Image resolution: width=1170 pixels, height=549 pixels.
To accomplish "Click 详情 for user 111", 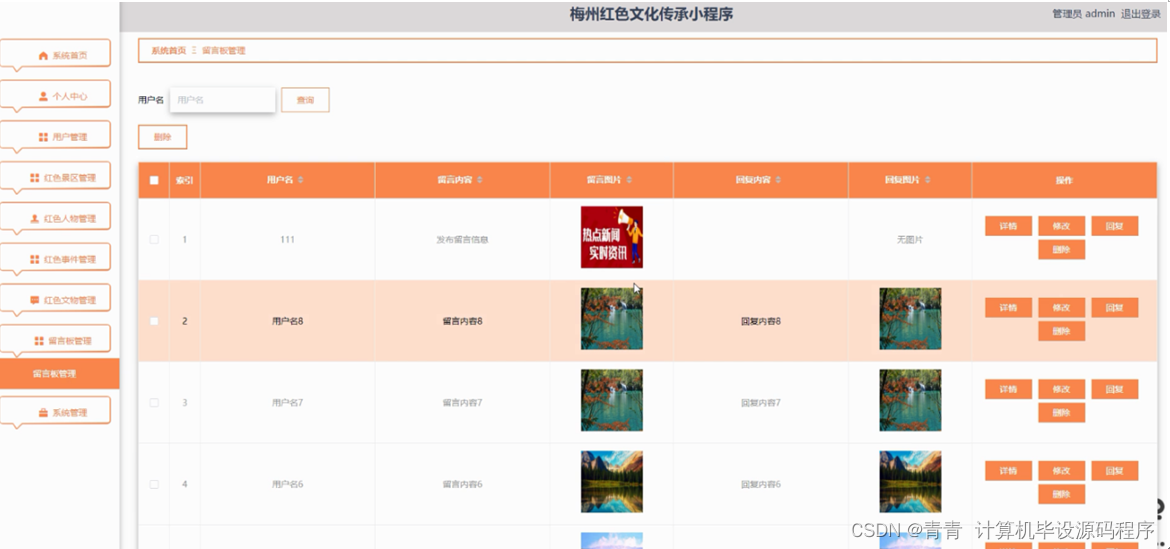I will point(1008,226).
